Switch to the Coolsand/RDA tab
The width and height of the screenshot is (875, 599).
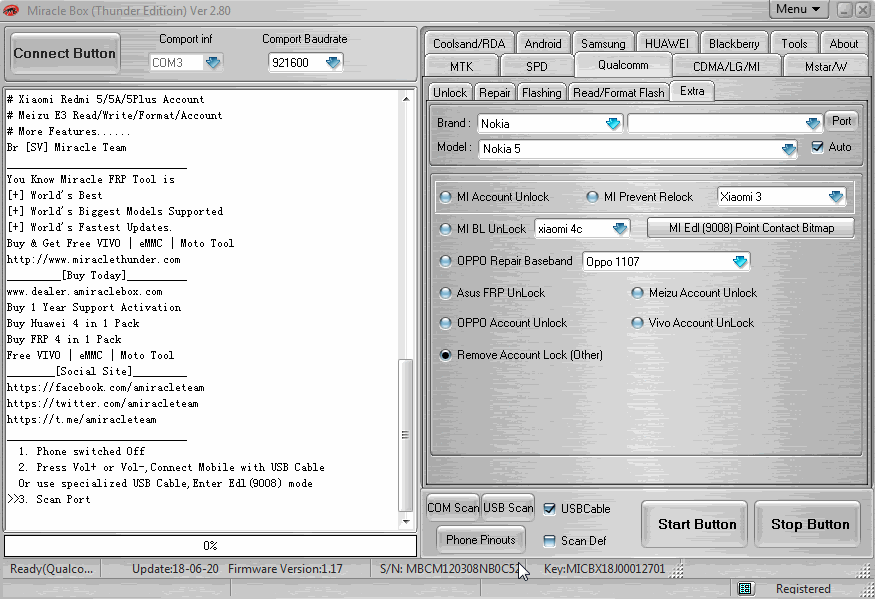(469, 44)
